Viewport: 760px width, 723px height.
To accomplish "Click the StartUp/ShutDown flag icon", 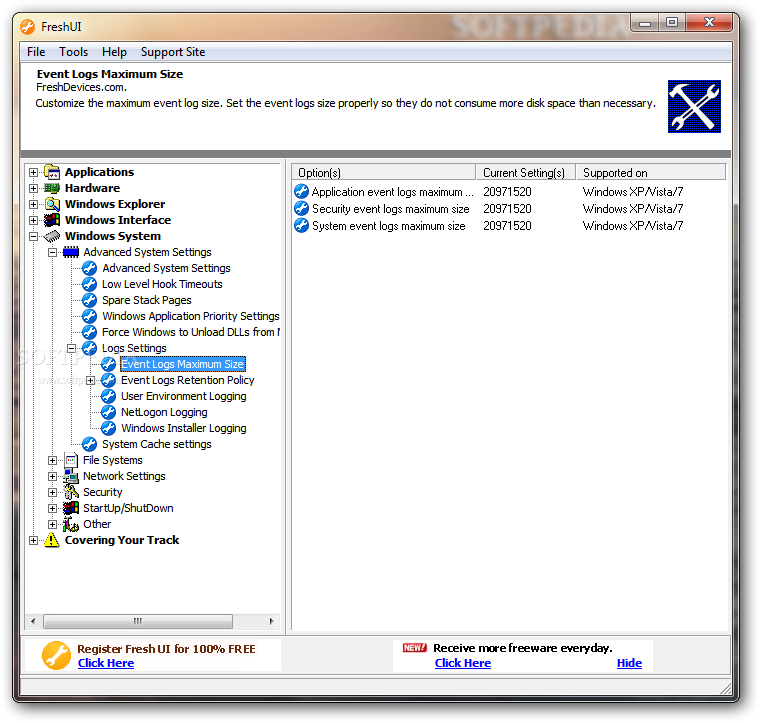I will [x=71, y=508].
